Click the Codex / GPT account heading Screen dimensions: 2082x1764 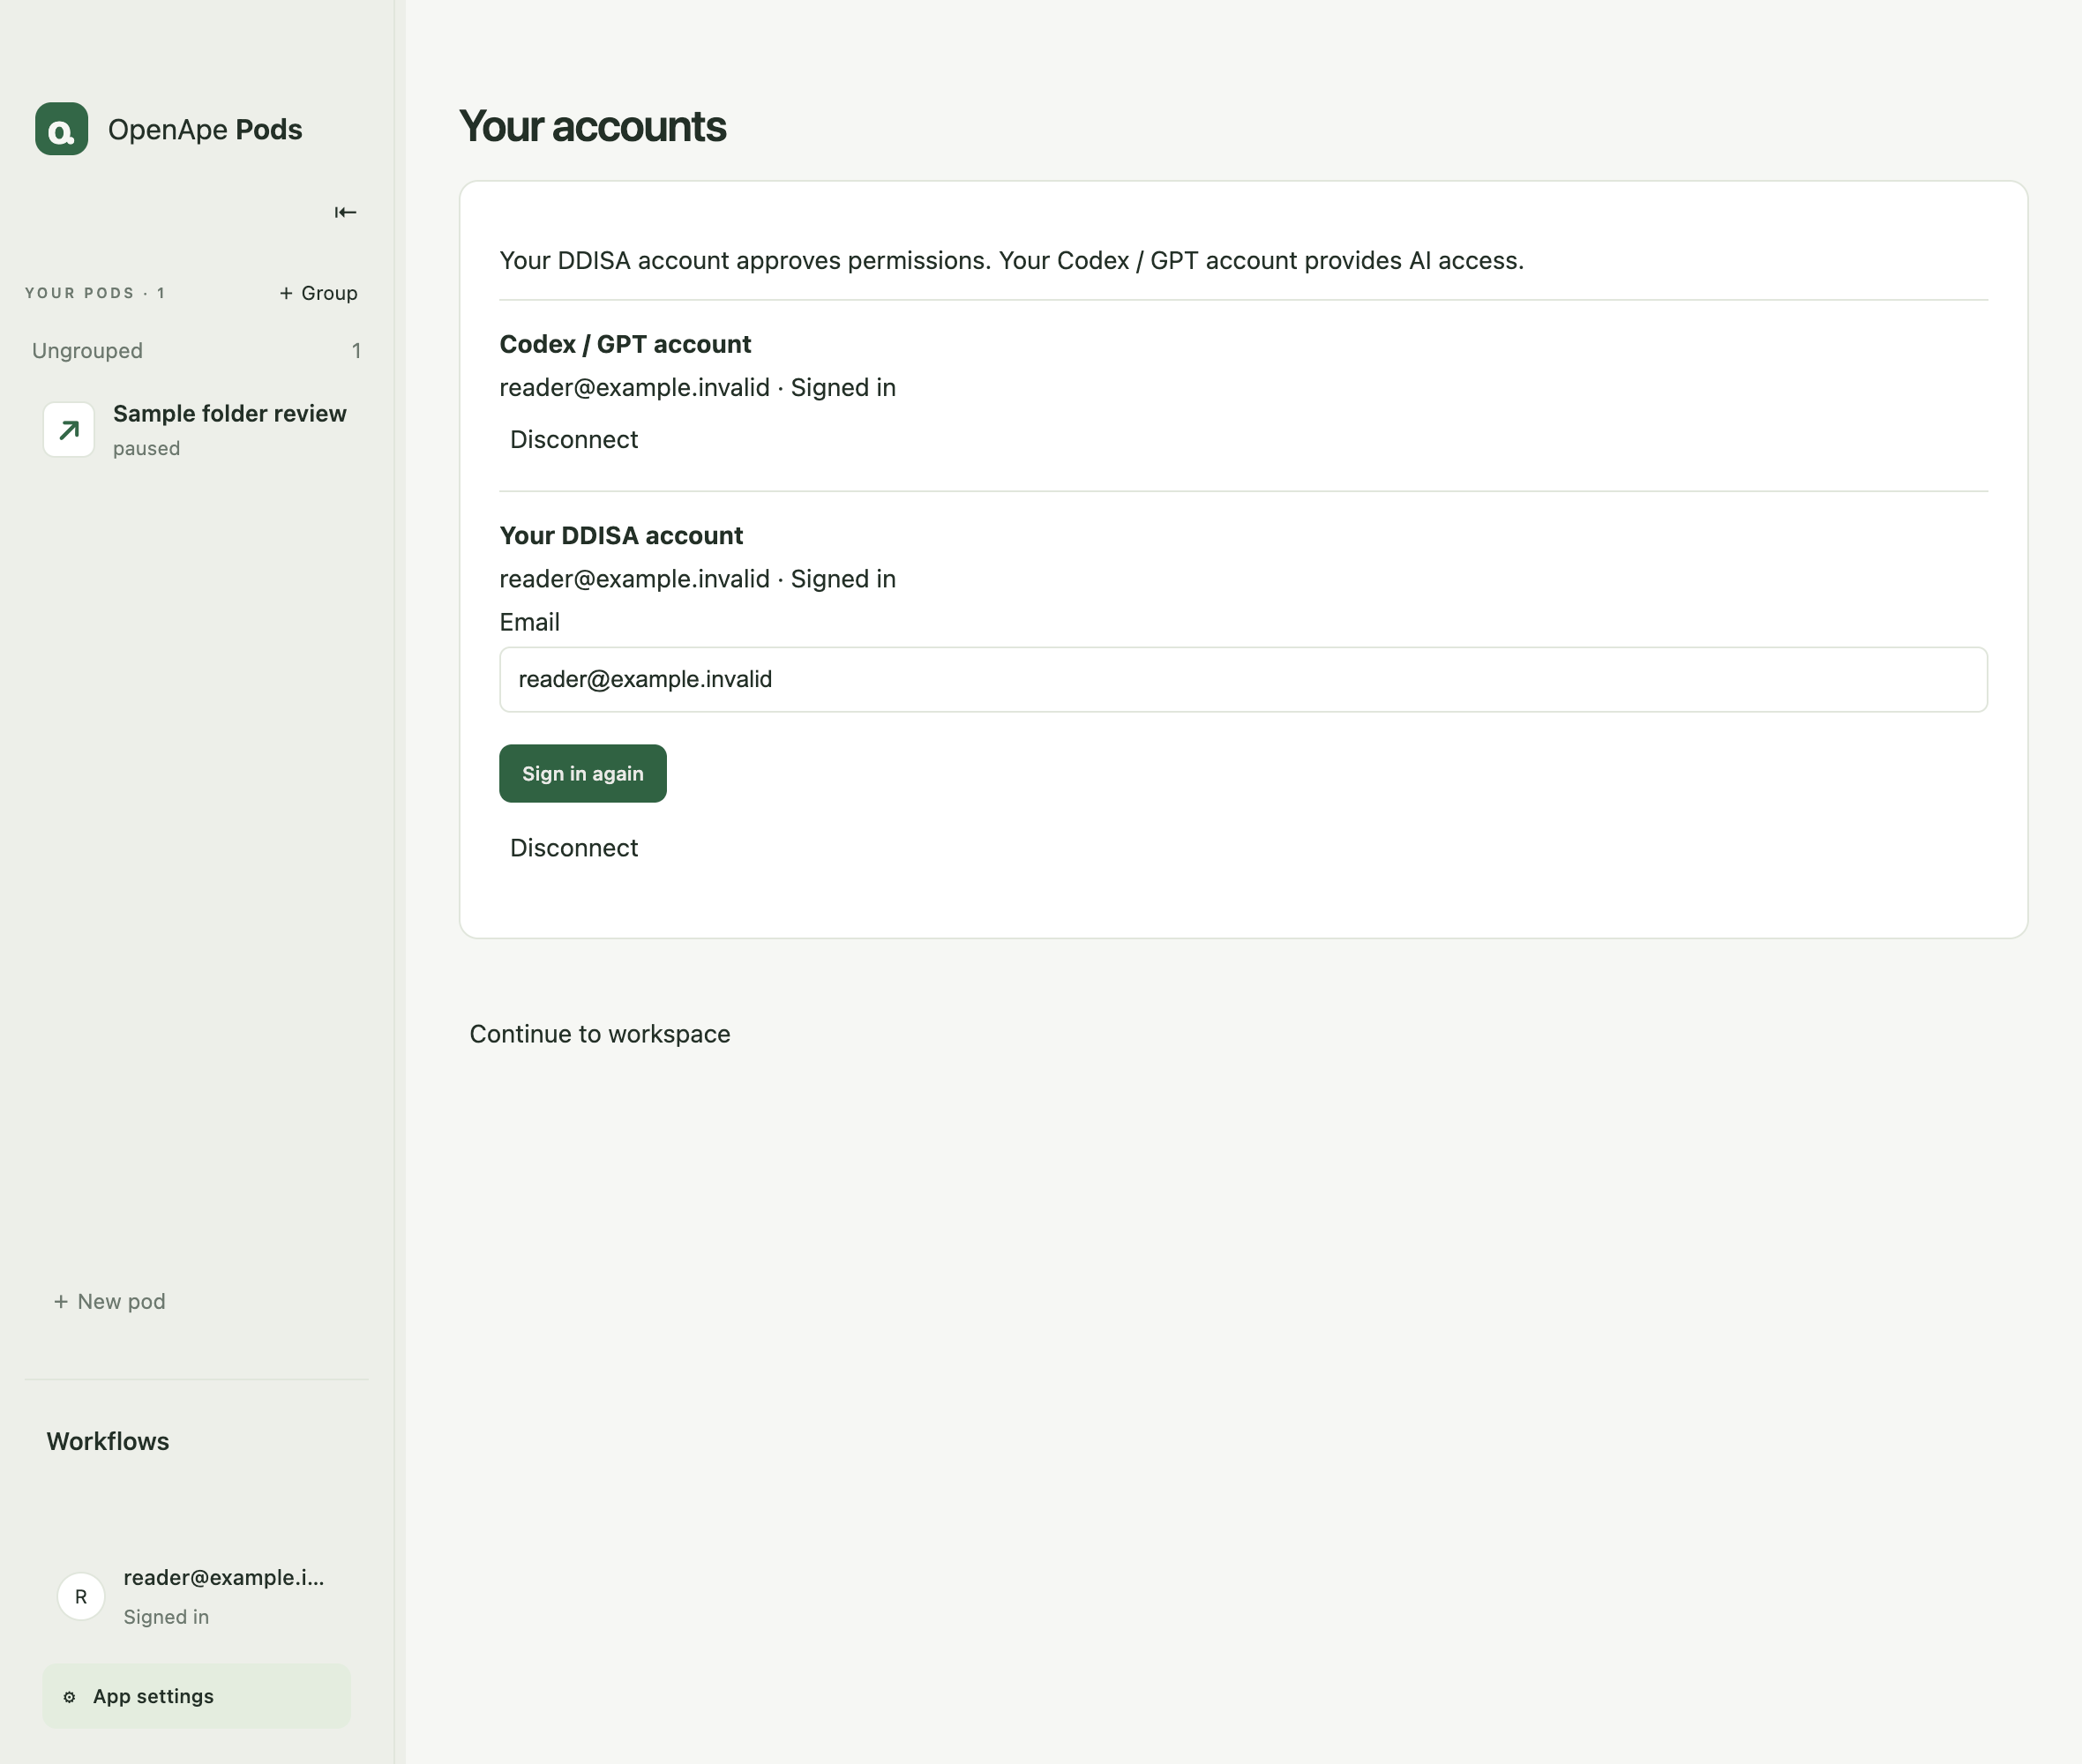point(625,344)
